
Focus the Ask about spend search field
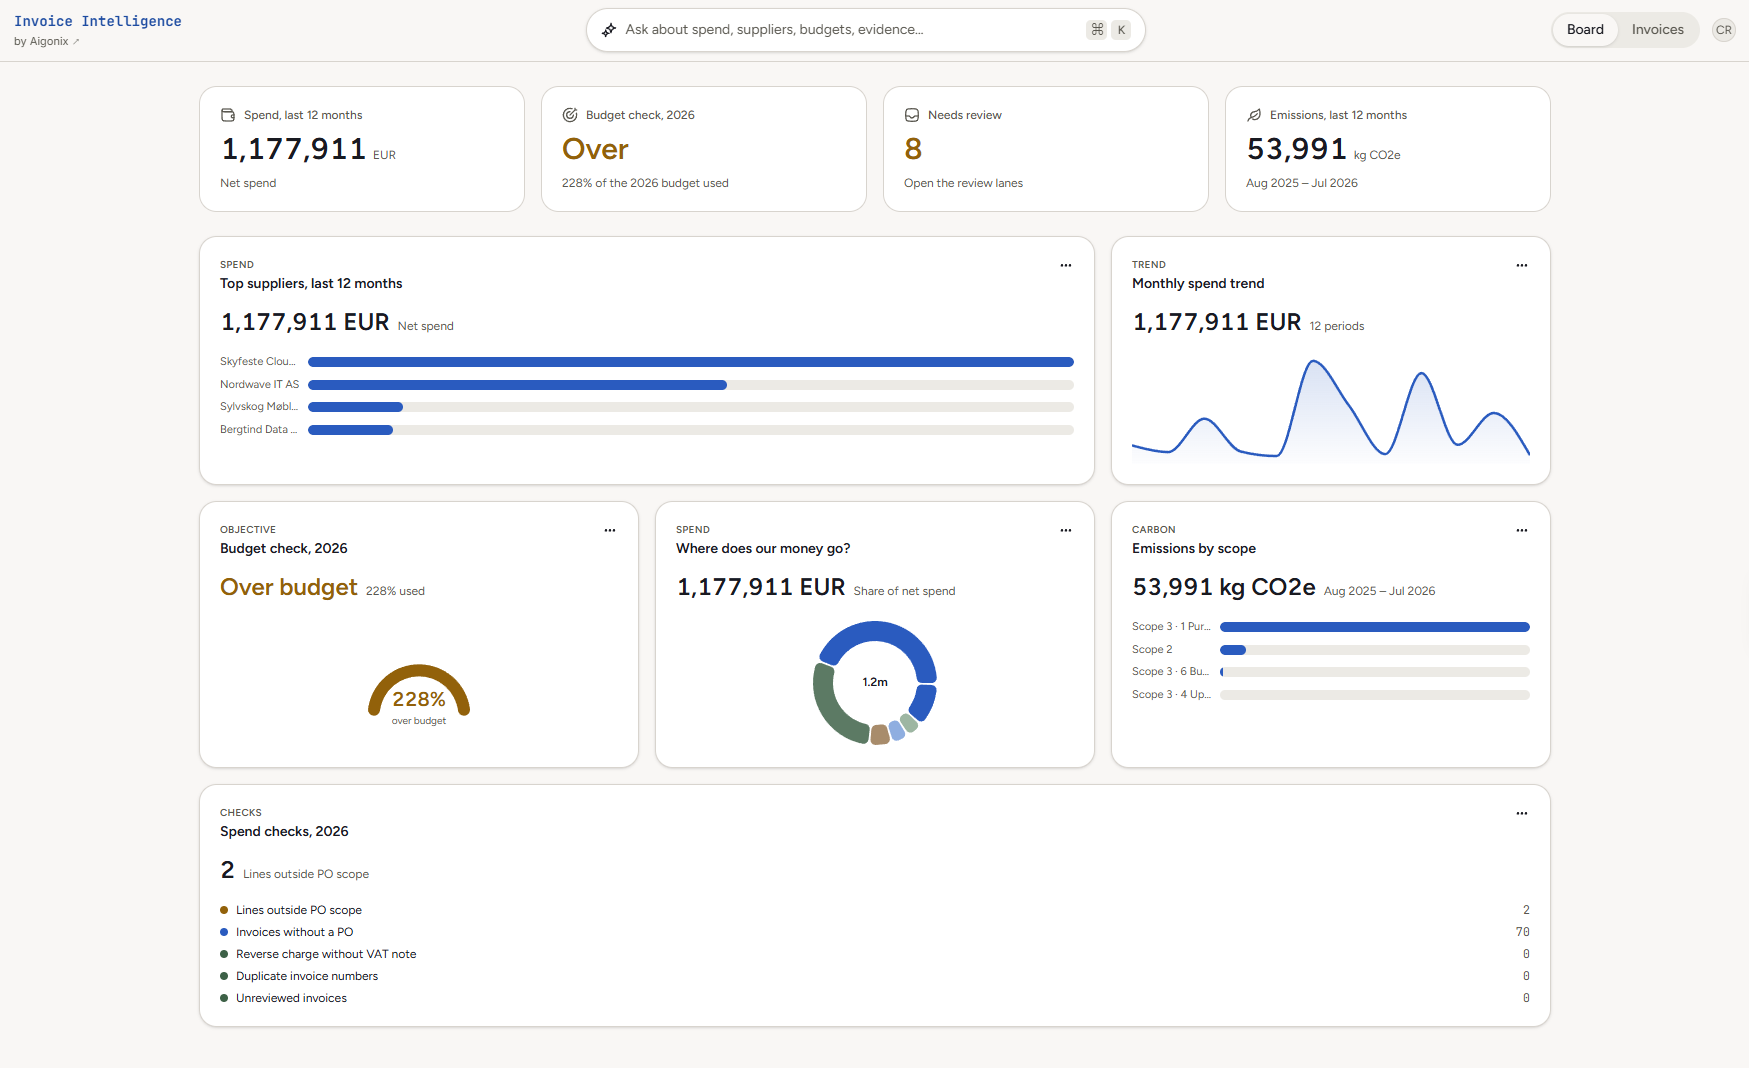865,30
